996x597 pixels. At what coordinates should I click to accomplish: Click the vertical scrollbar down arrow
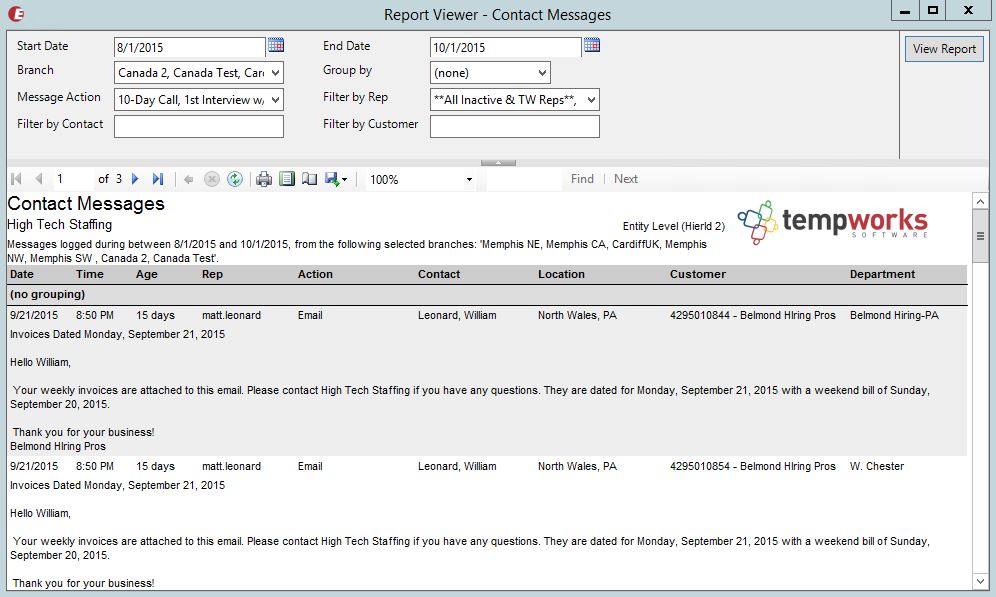click(979, 580)
